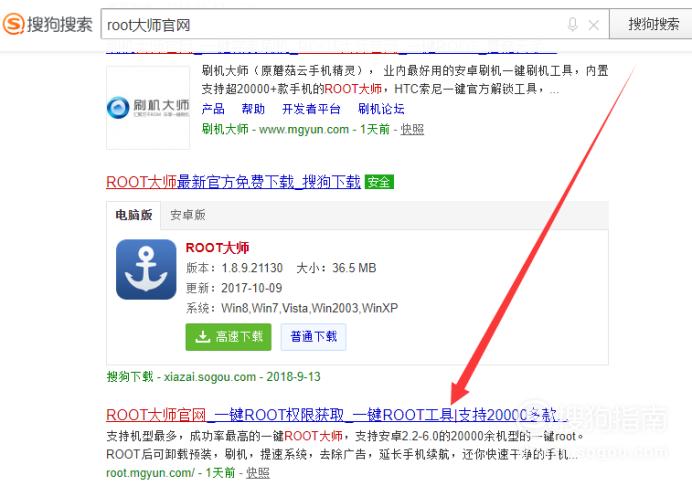The width and height of the screenshot is (692, 486).
Task: Click the green 安全 badge
Action: [x=379, y=182]
